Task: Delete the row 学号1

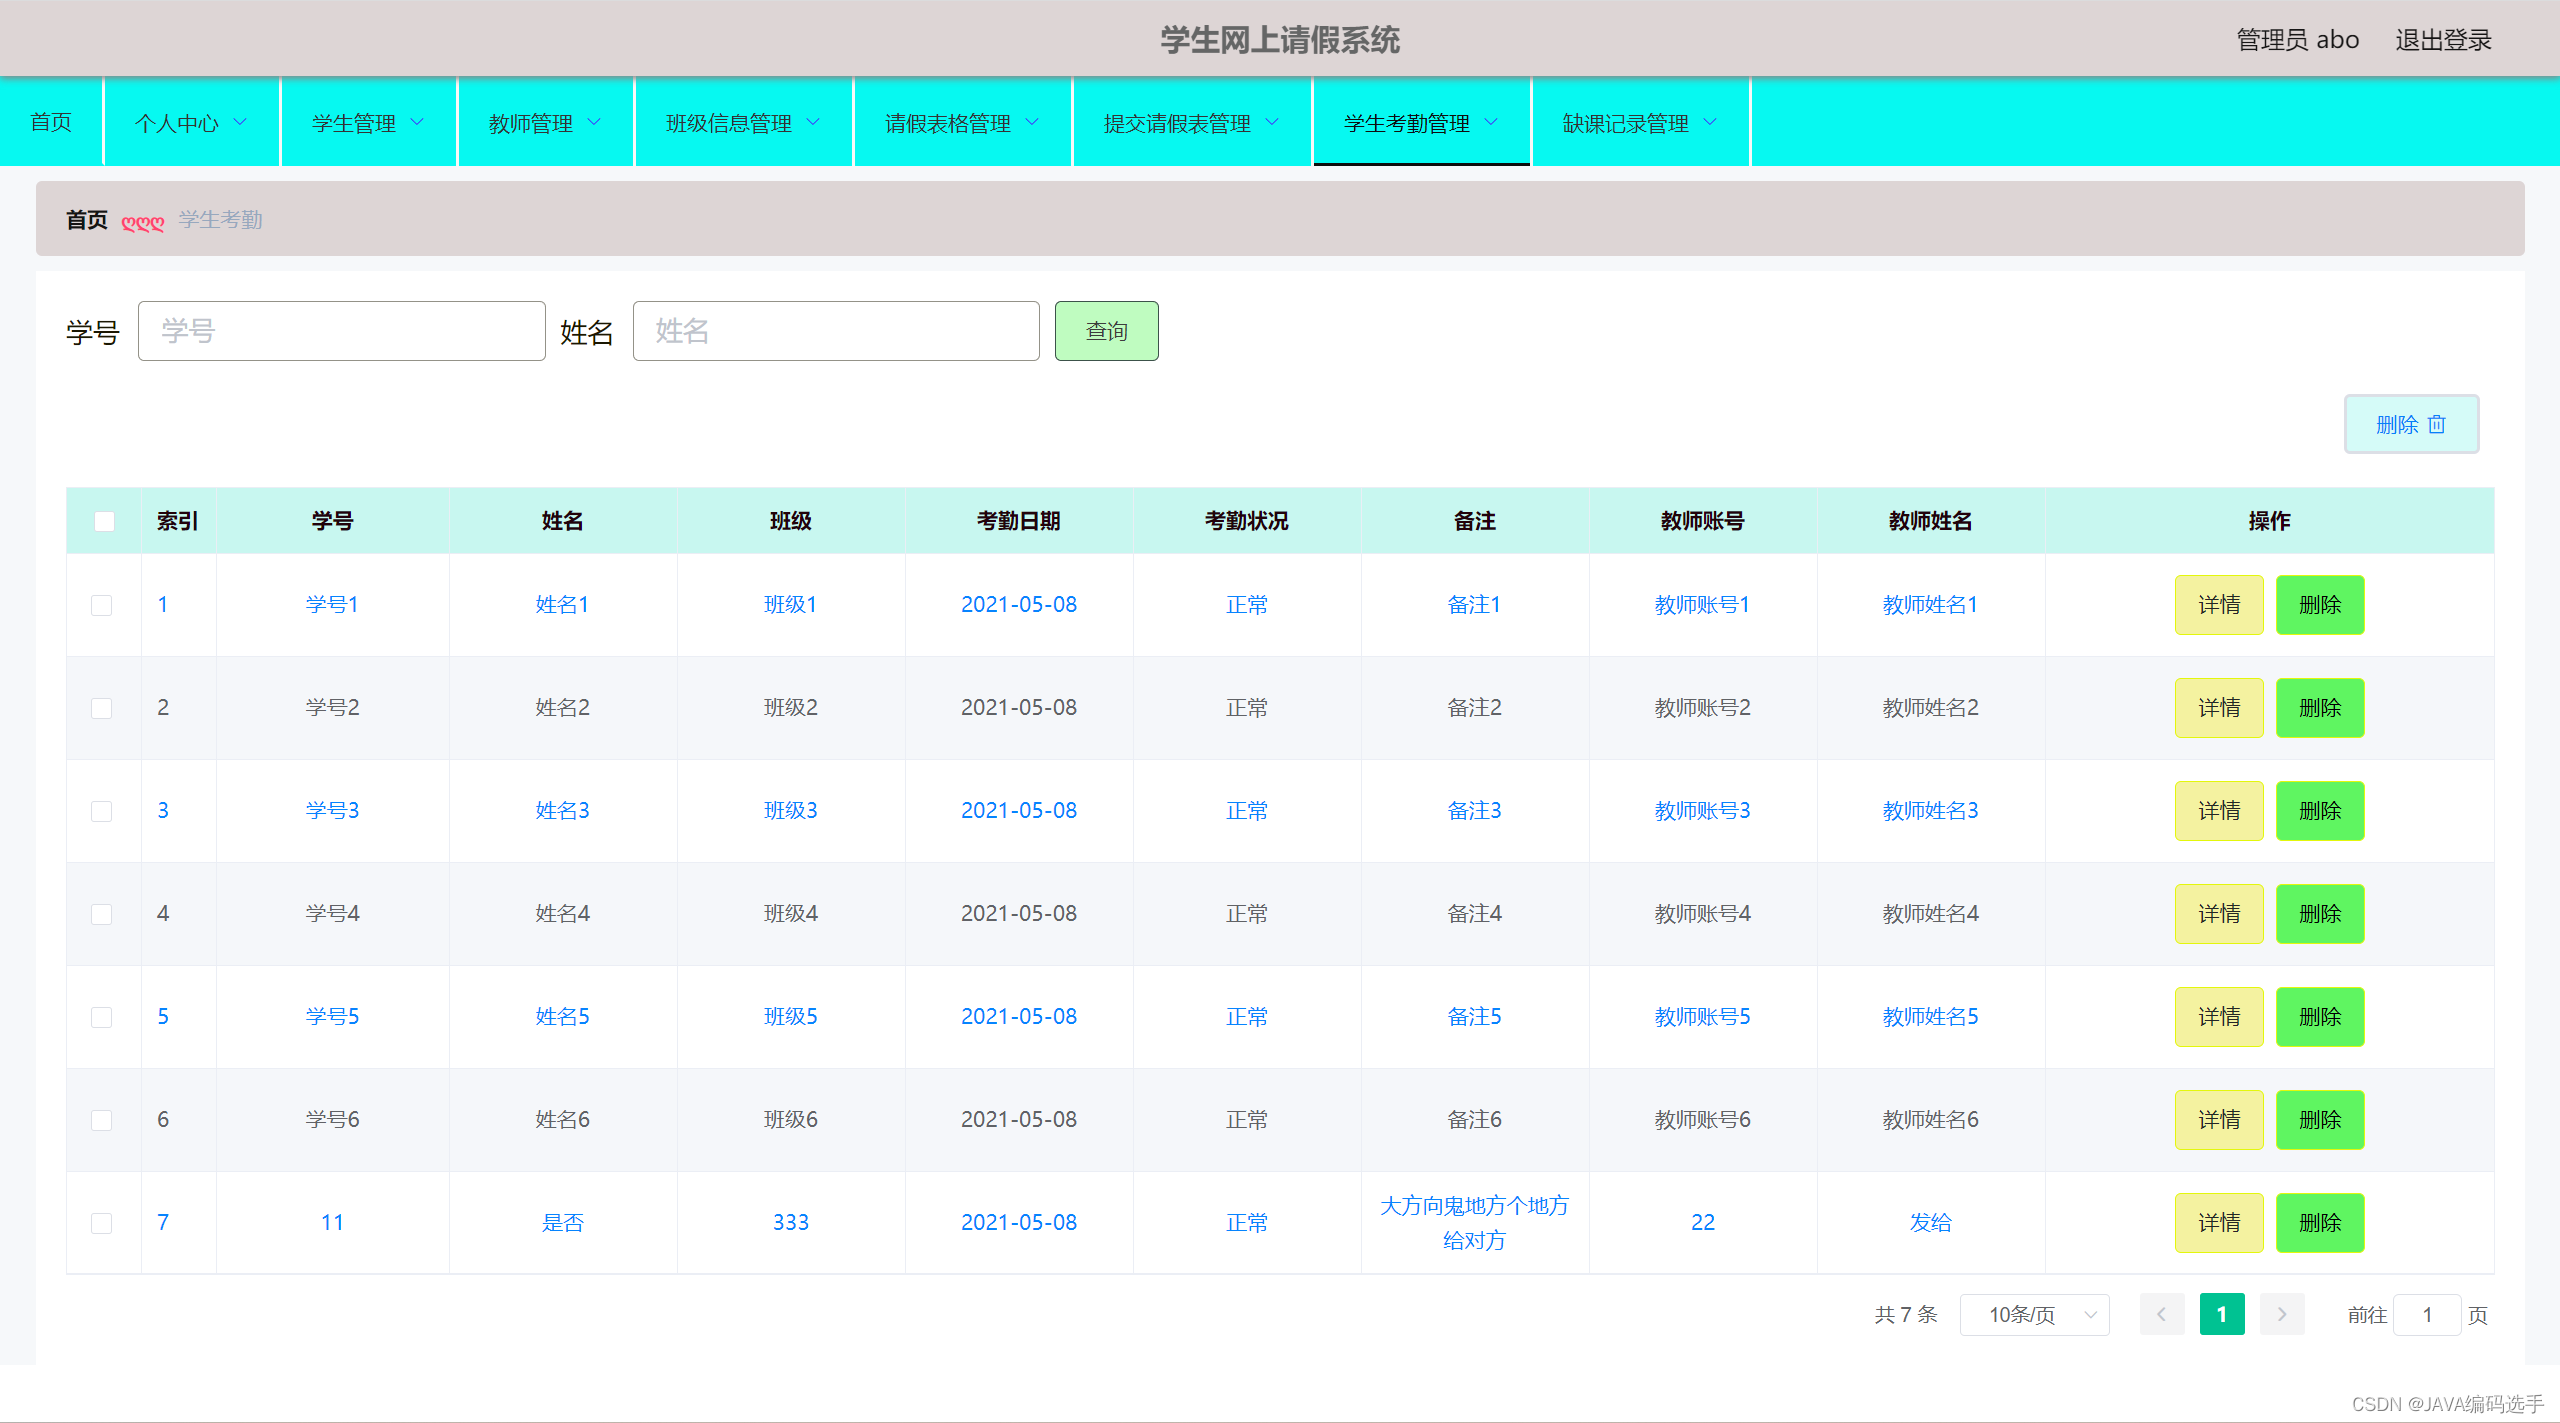Action: pos(2320,605)
